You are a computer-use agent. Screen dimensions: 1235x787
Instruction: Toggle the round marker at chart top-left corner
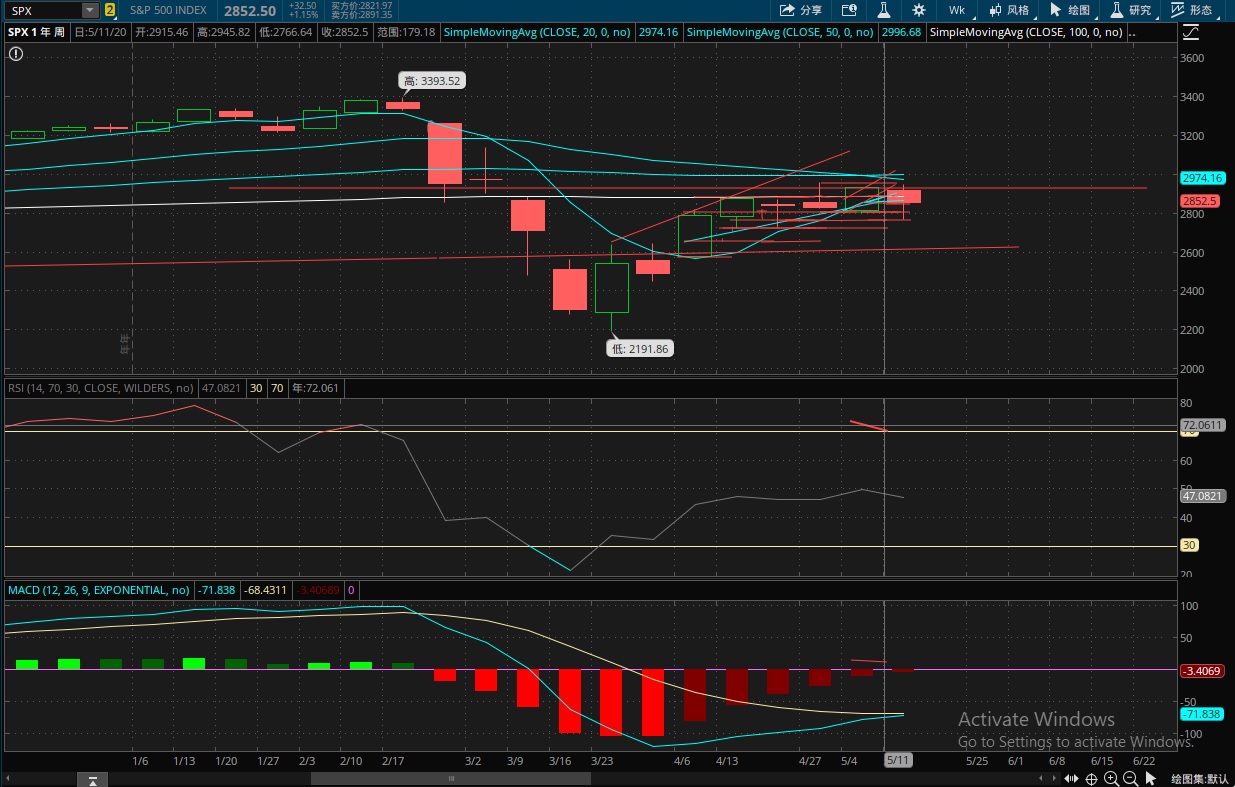click(x=16, y=53)
